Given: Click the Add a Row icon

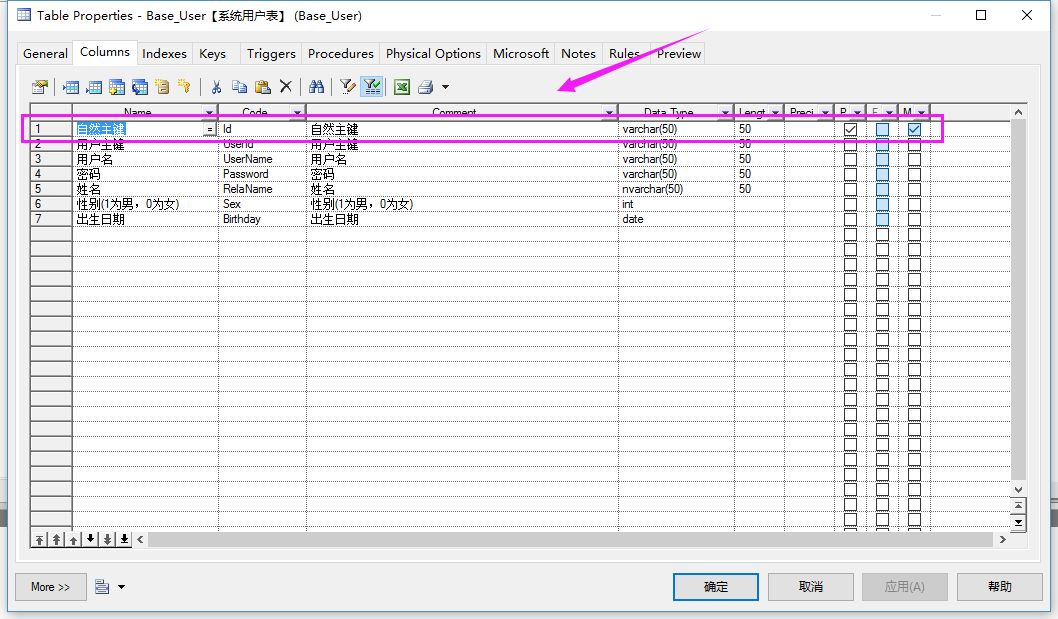Looking at the screenshot, I should (x=94, y=86).
